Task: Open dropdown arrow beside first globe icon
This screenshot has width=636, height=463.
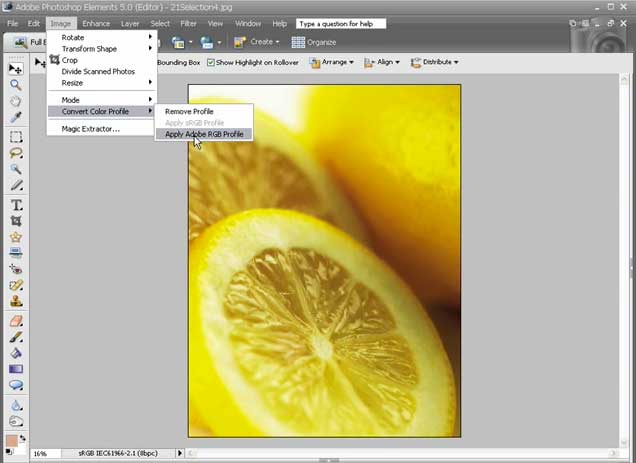Action: pyautogui.click(x=190, y=42)
